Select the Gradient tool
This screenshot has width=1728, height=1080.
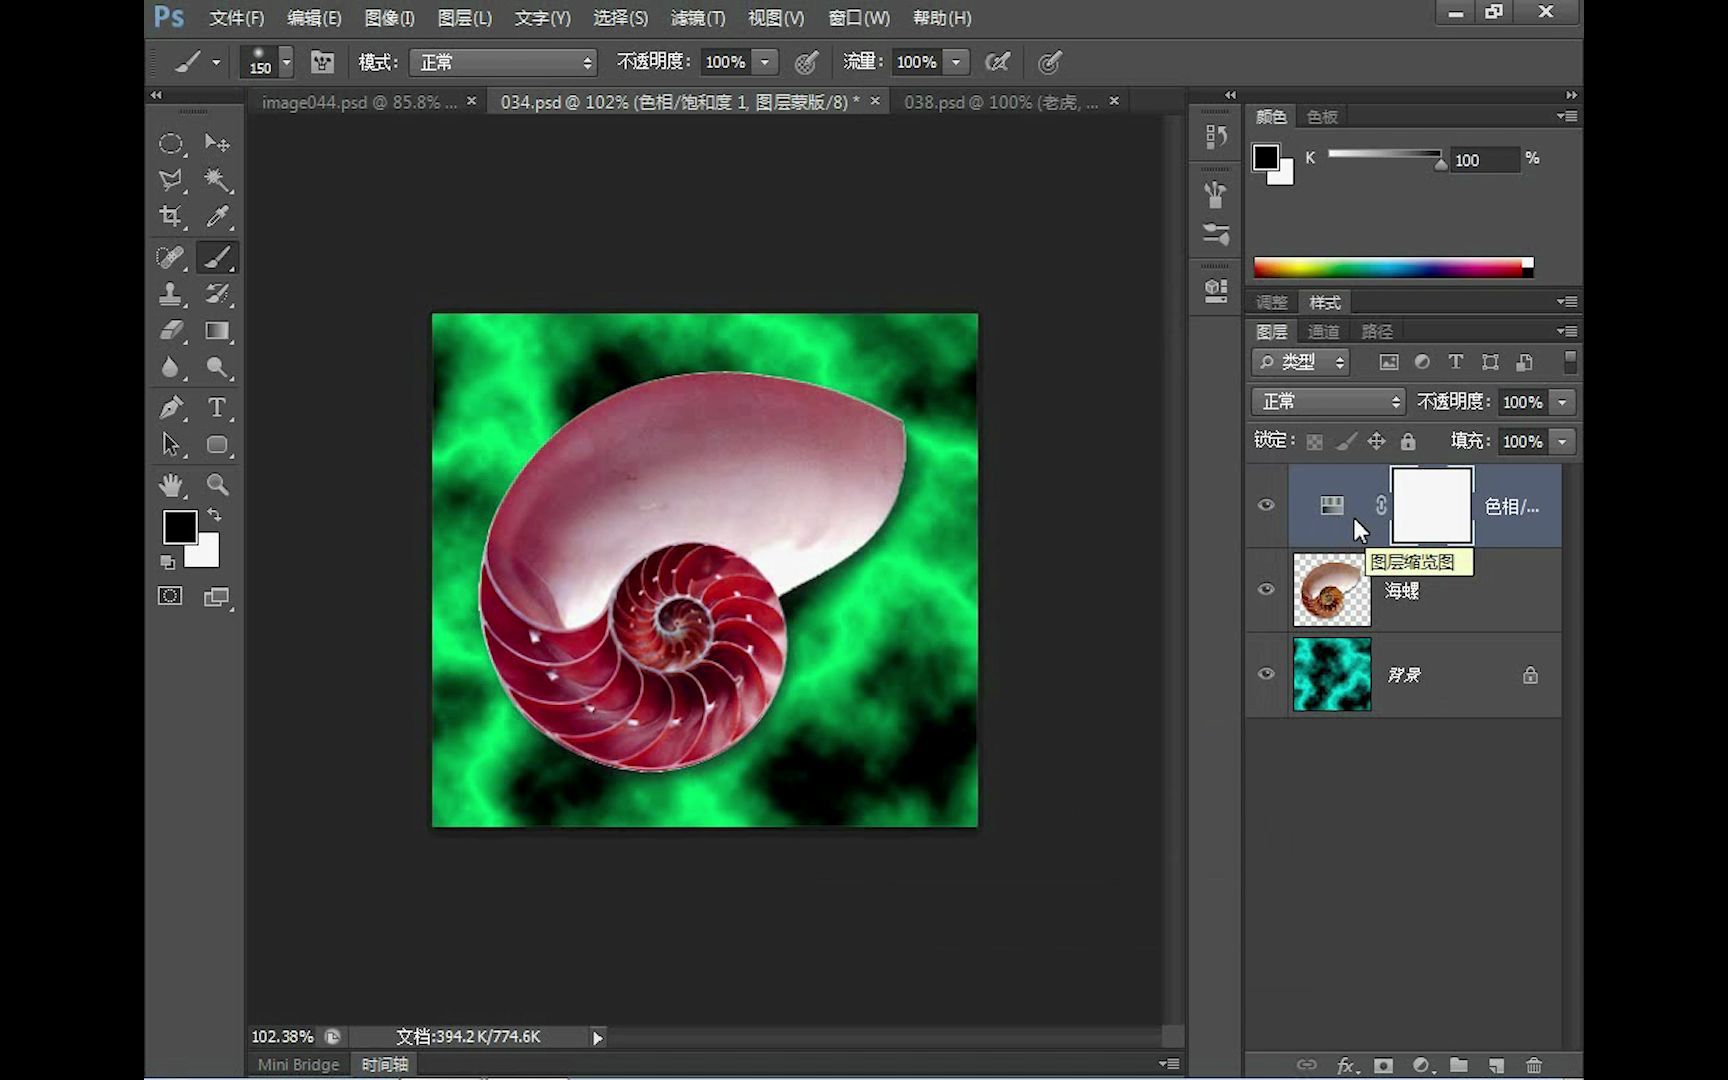pos(217,331)
